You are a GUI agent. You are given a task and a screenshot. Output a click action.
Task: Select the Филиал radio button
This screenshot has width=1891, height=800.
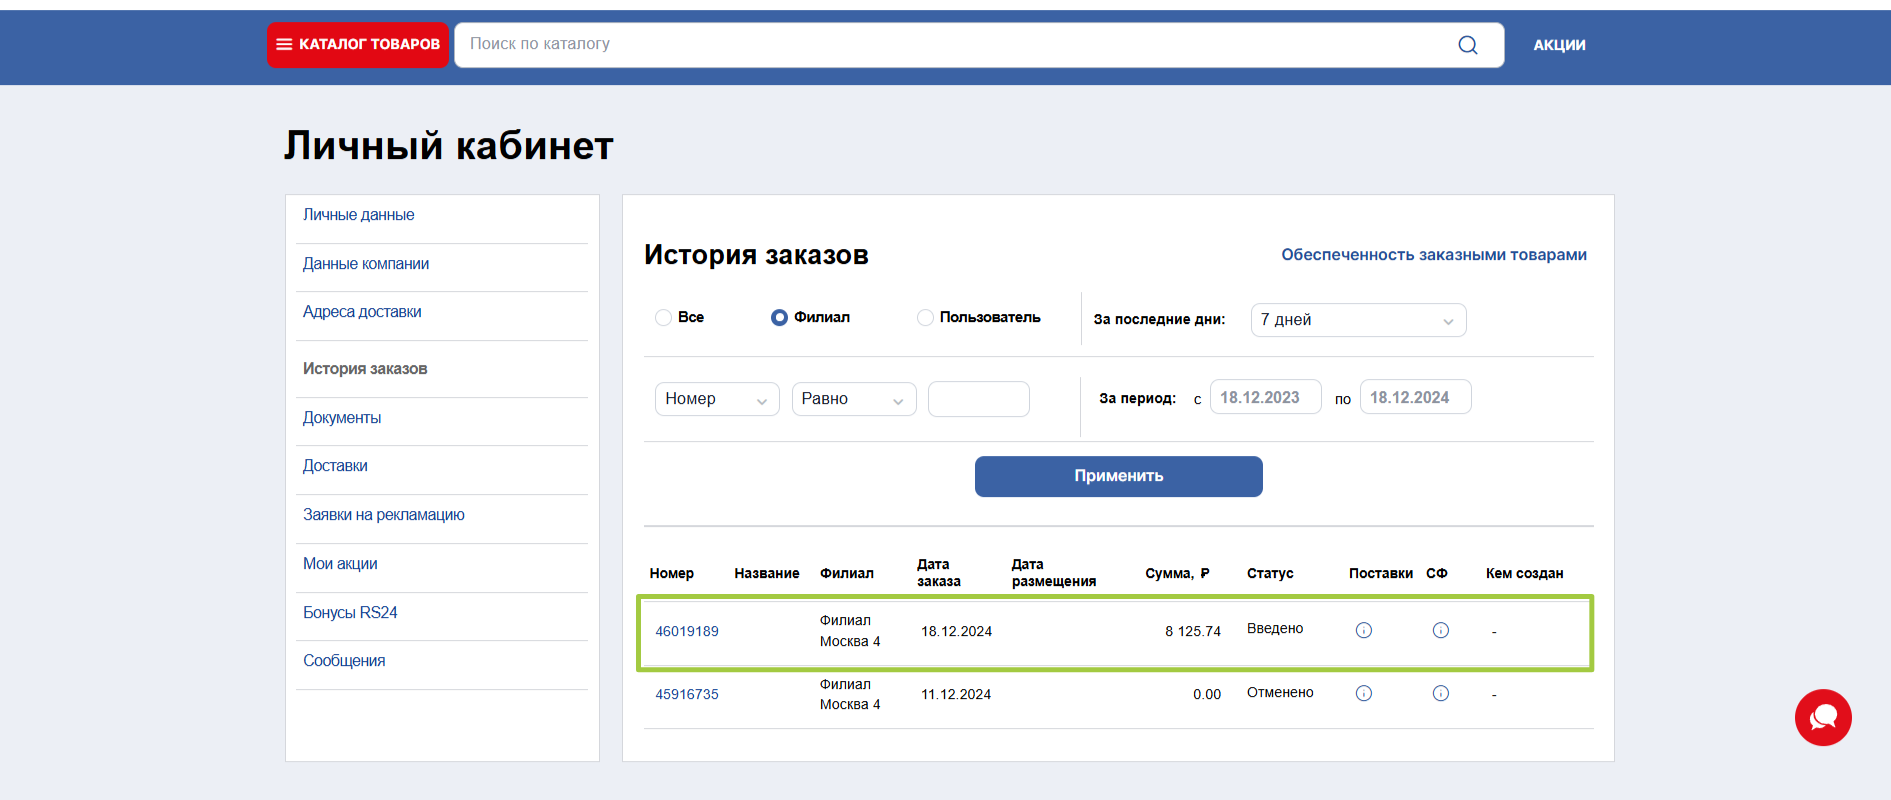click(779, 317)
